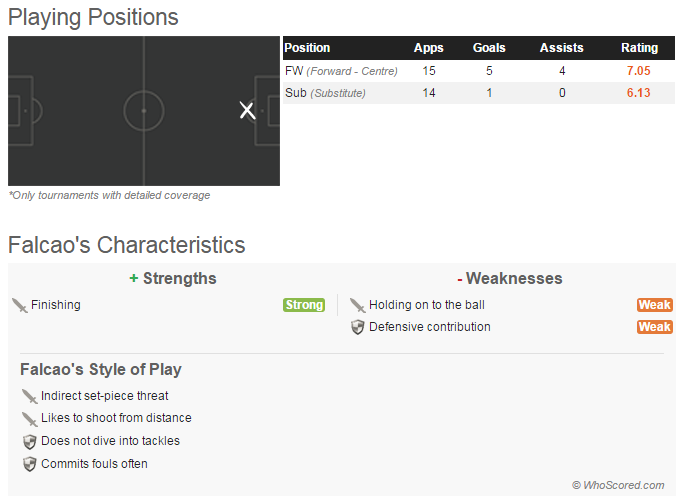Sort by the Assists column header
This screenshot has width=688, height=496.
pos(561,48)
